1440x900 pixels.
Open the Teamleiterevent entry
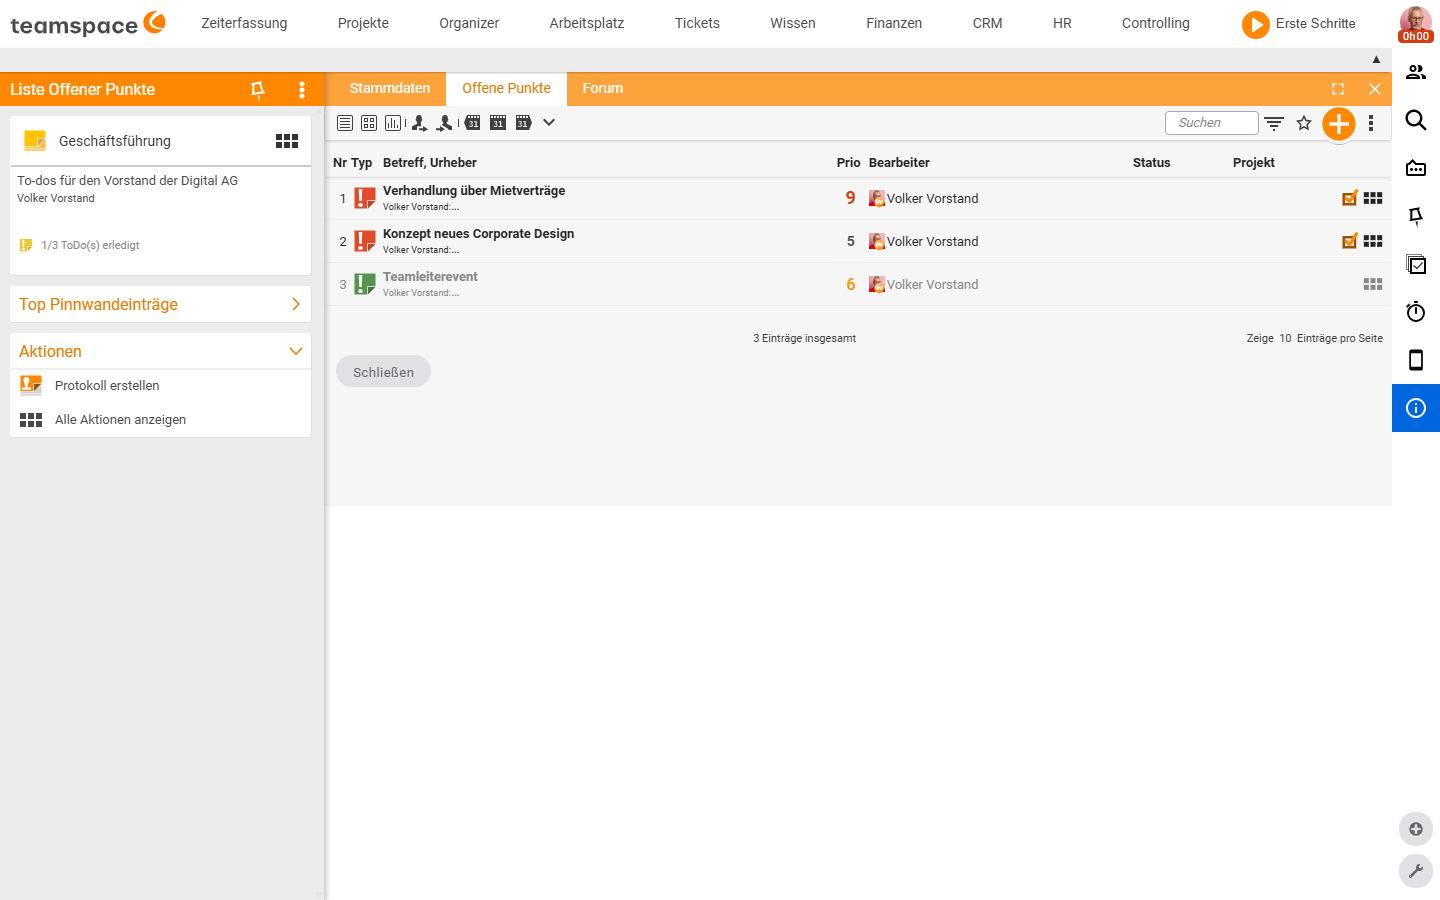coord(430,277)
